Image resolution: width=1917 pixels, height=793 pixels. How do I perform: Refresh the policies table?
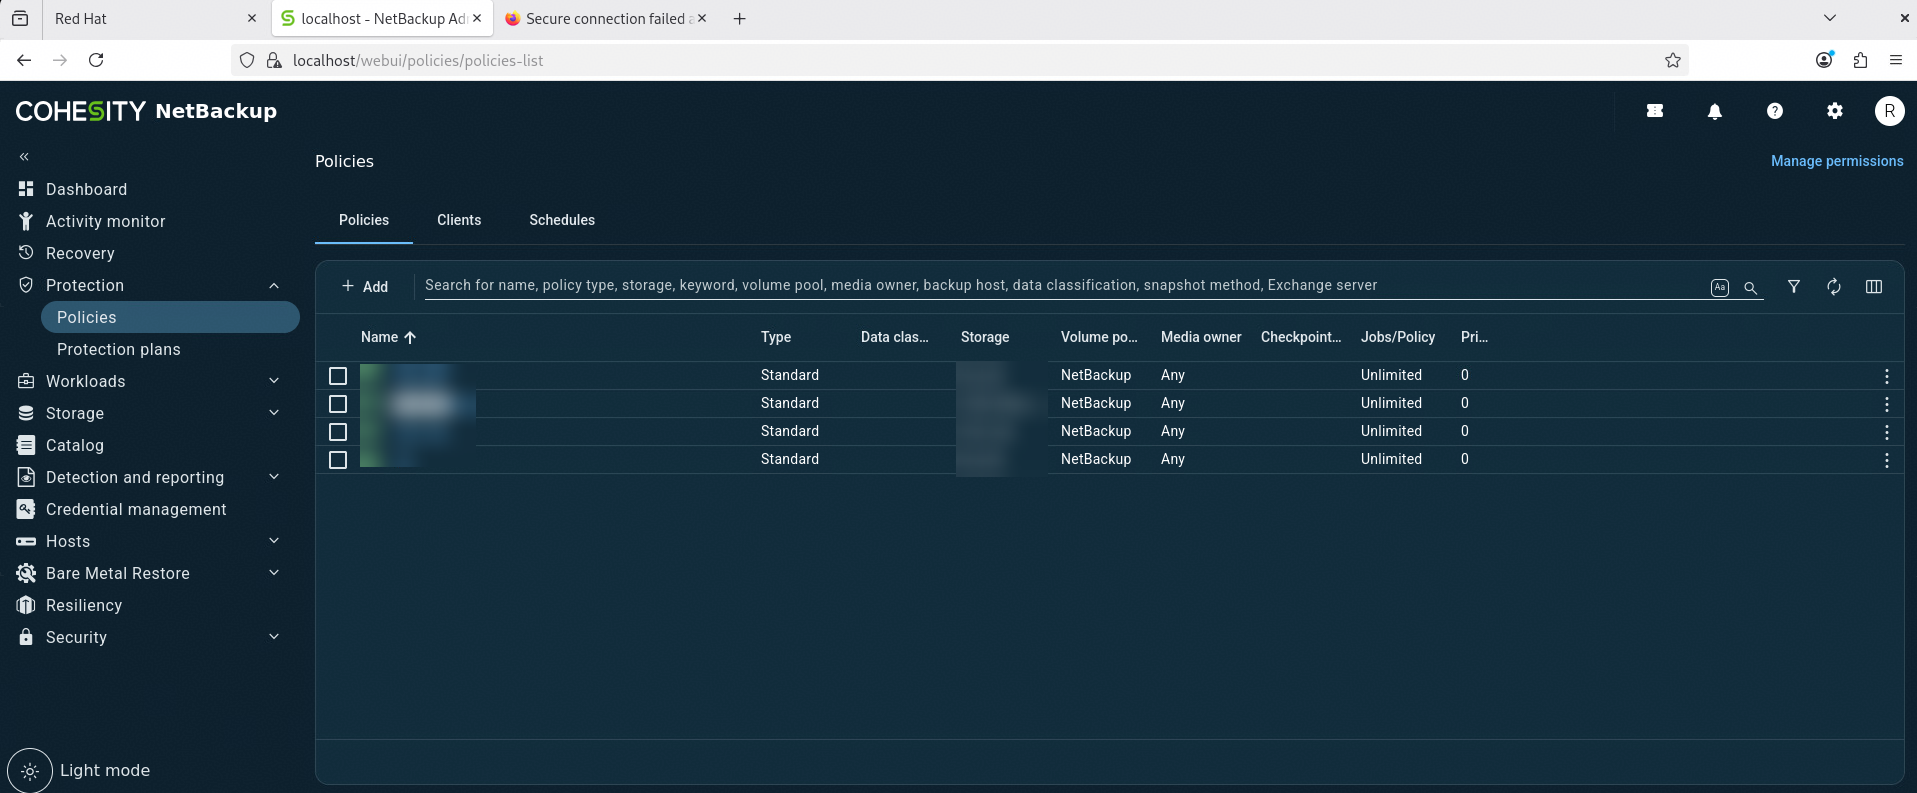1834,286
